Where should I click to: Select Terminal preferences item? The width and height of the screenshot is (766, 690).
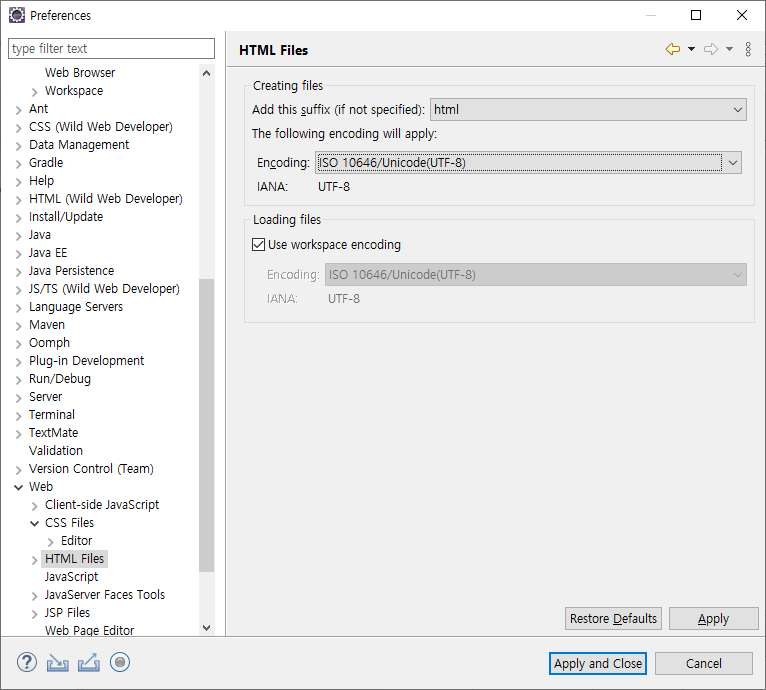52,415
